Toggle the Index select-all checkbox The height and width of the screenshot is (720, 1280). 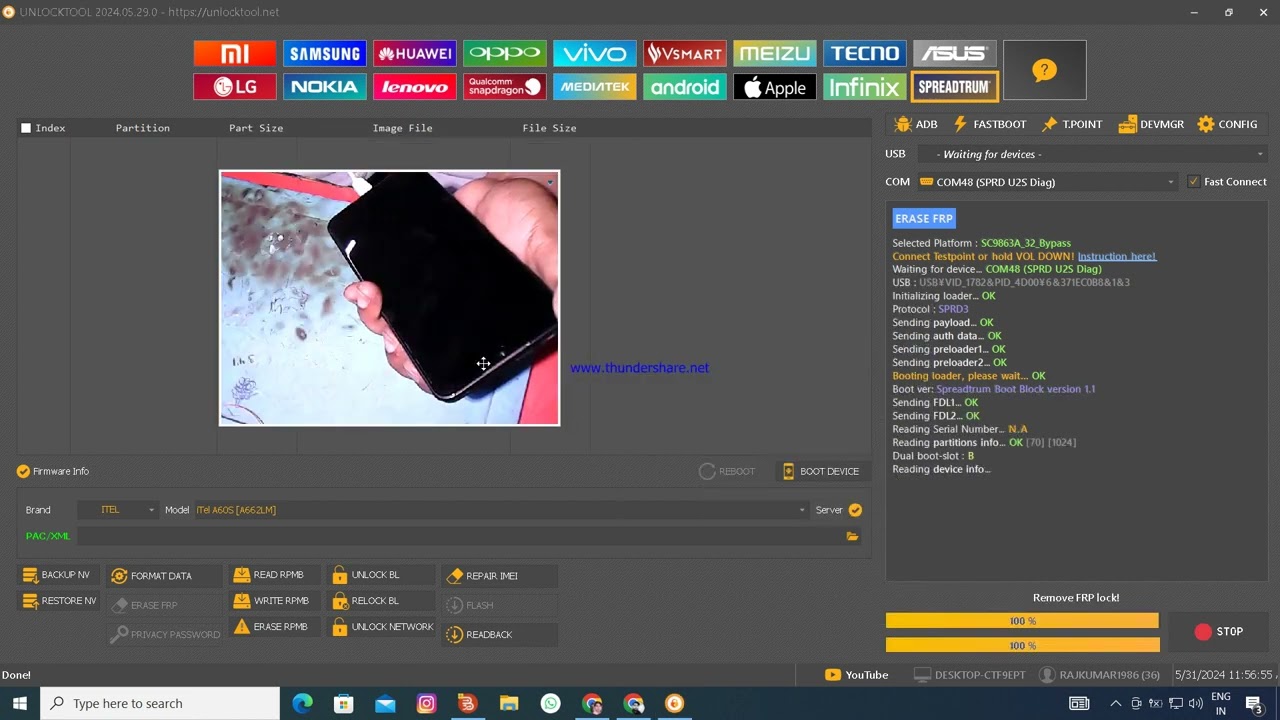(26, 128)
